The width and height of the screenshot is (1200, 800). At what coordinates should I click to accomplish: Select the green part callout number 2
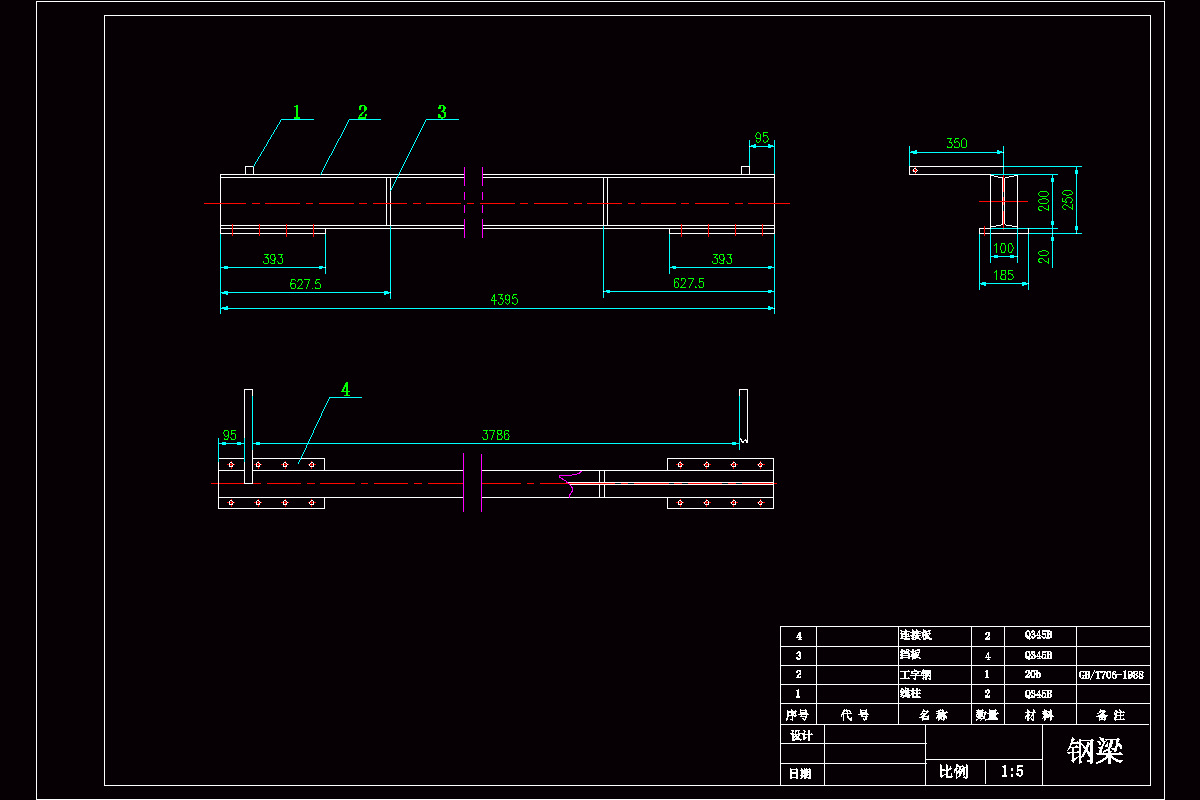pyautogui.click(x=362, y=112)
